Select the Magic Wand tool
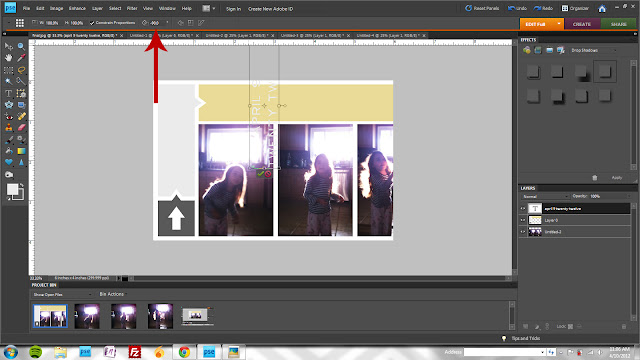Viewport: 640px width, 360px height. [9, 81]
